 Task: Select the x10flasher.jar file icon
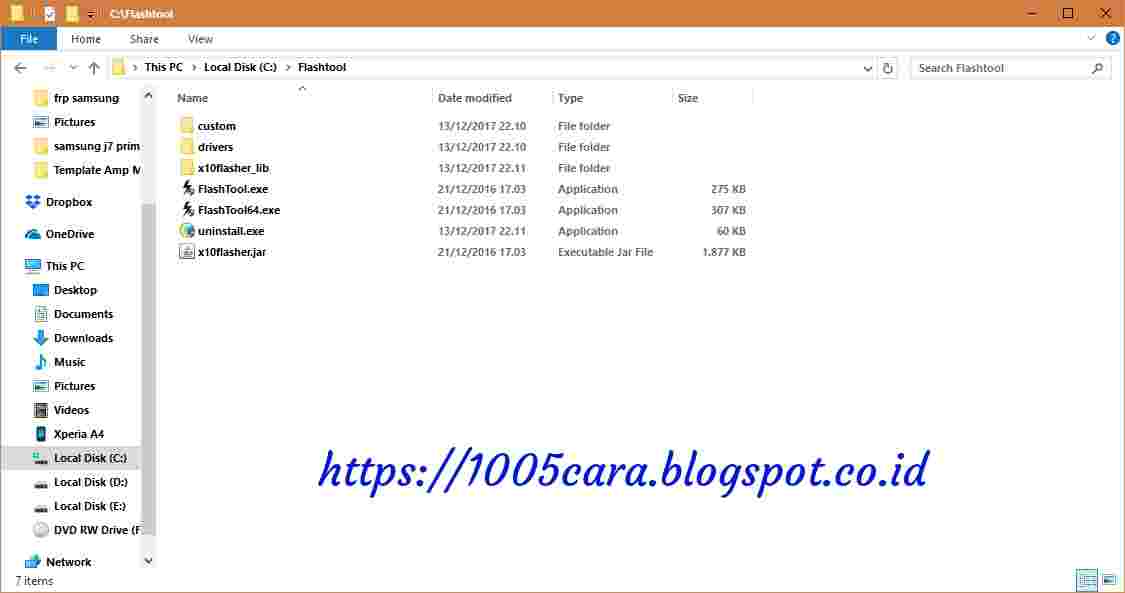[x=187, y=252]
